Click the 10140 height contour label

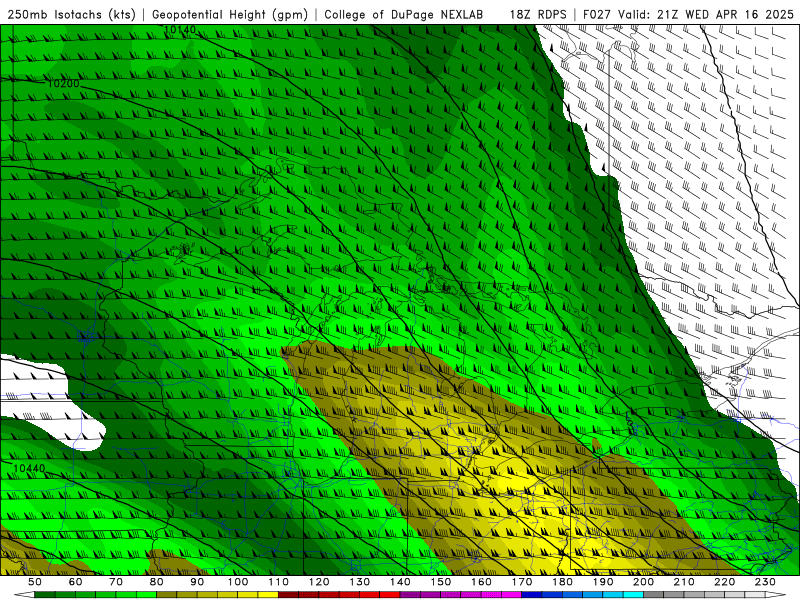(180, 30)
